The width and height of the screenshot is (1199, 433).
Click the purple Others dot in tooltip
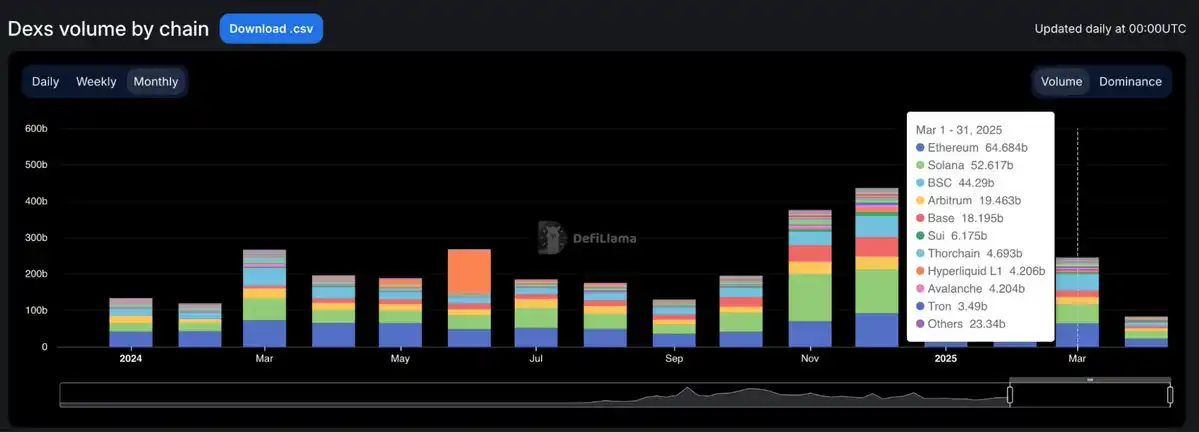[x=920, y=324]
